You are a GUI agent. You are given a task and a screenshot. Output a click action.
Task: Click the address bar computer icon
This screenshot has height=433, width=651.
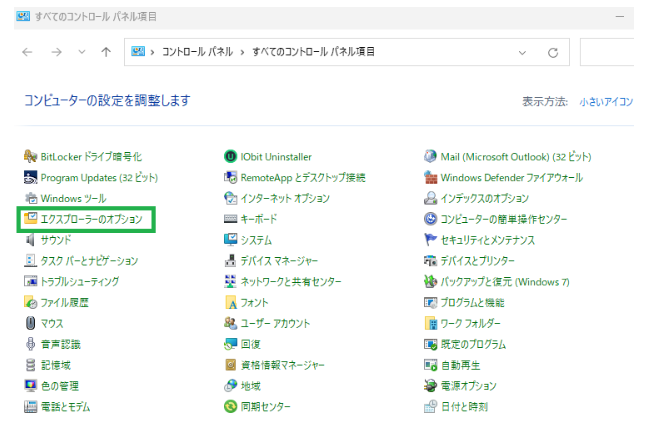coord(138,51)
